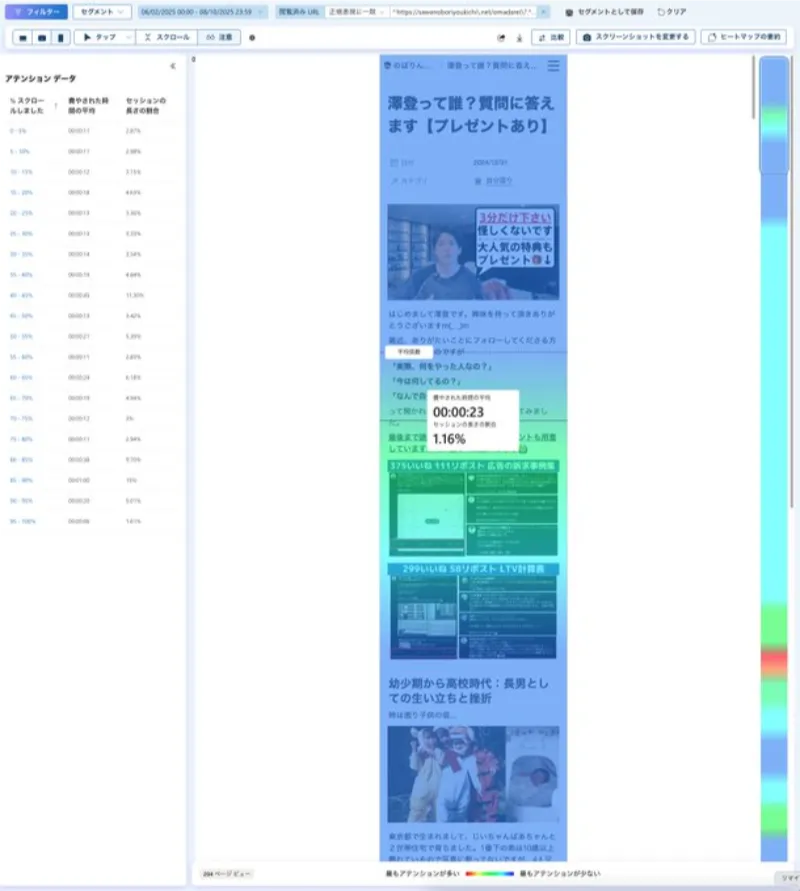Open the date range picker dropdown
Image resolution: width=800 pixels, height=891 pixels.
point(202,12)
